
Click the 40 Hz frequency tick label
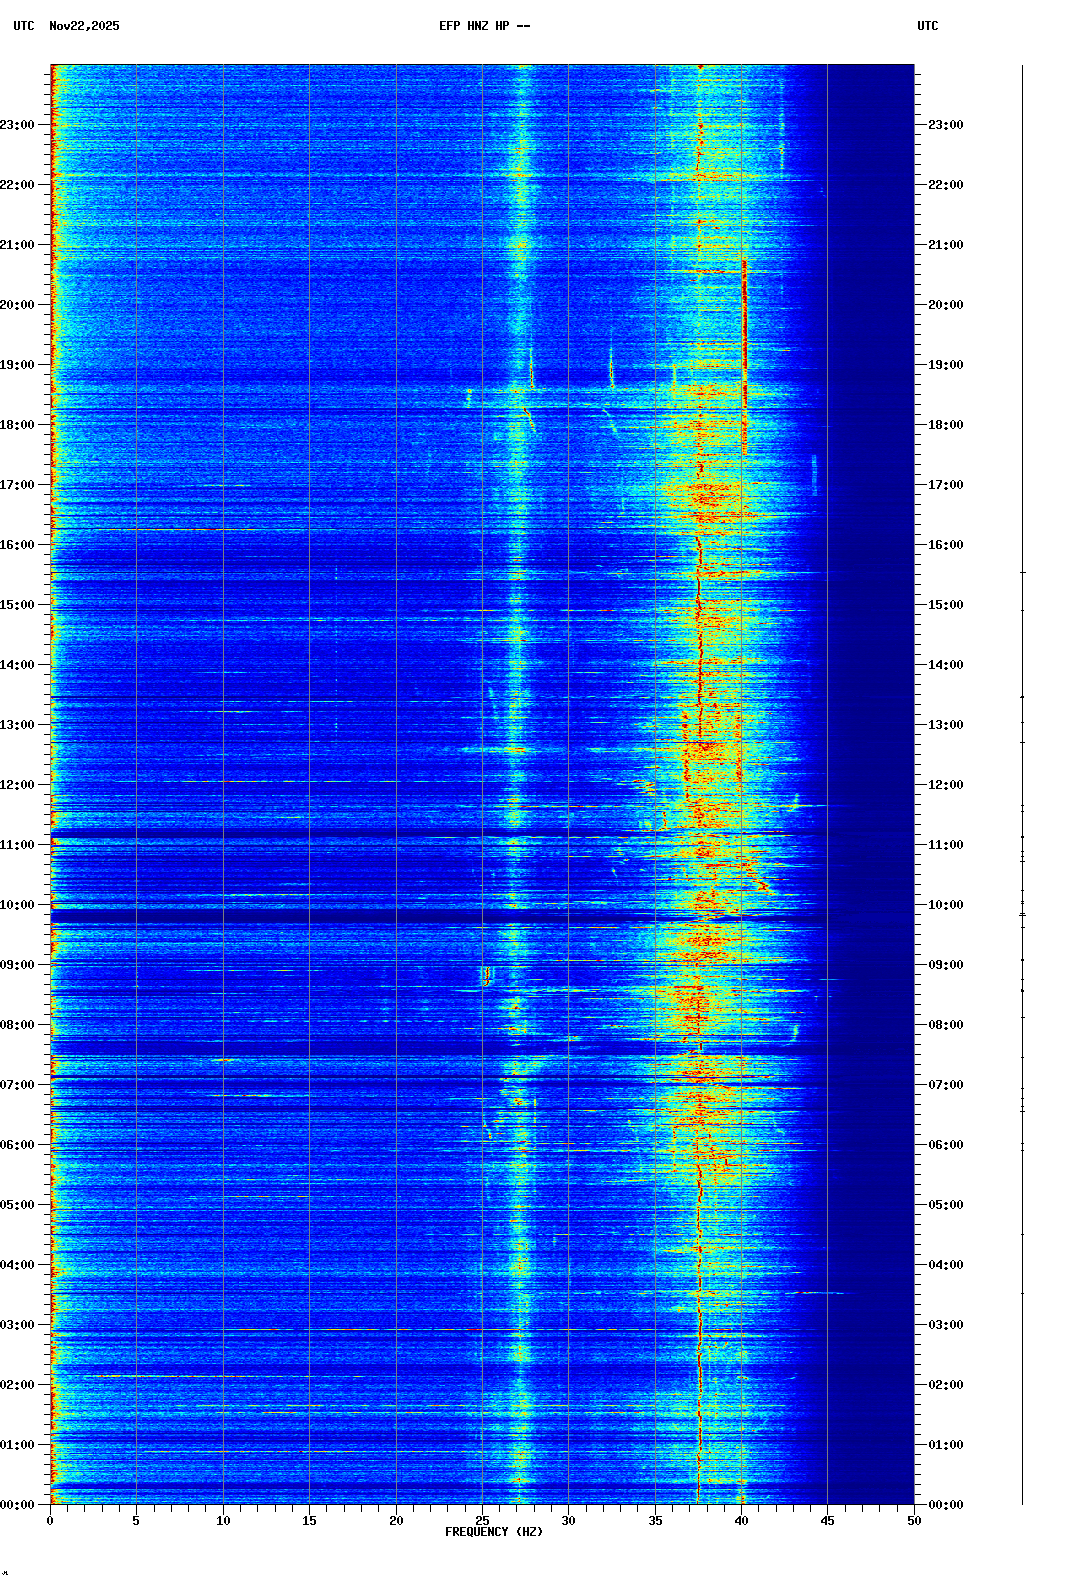coord(741,1521)
